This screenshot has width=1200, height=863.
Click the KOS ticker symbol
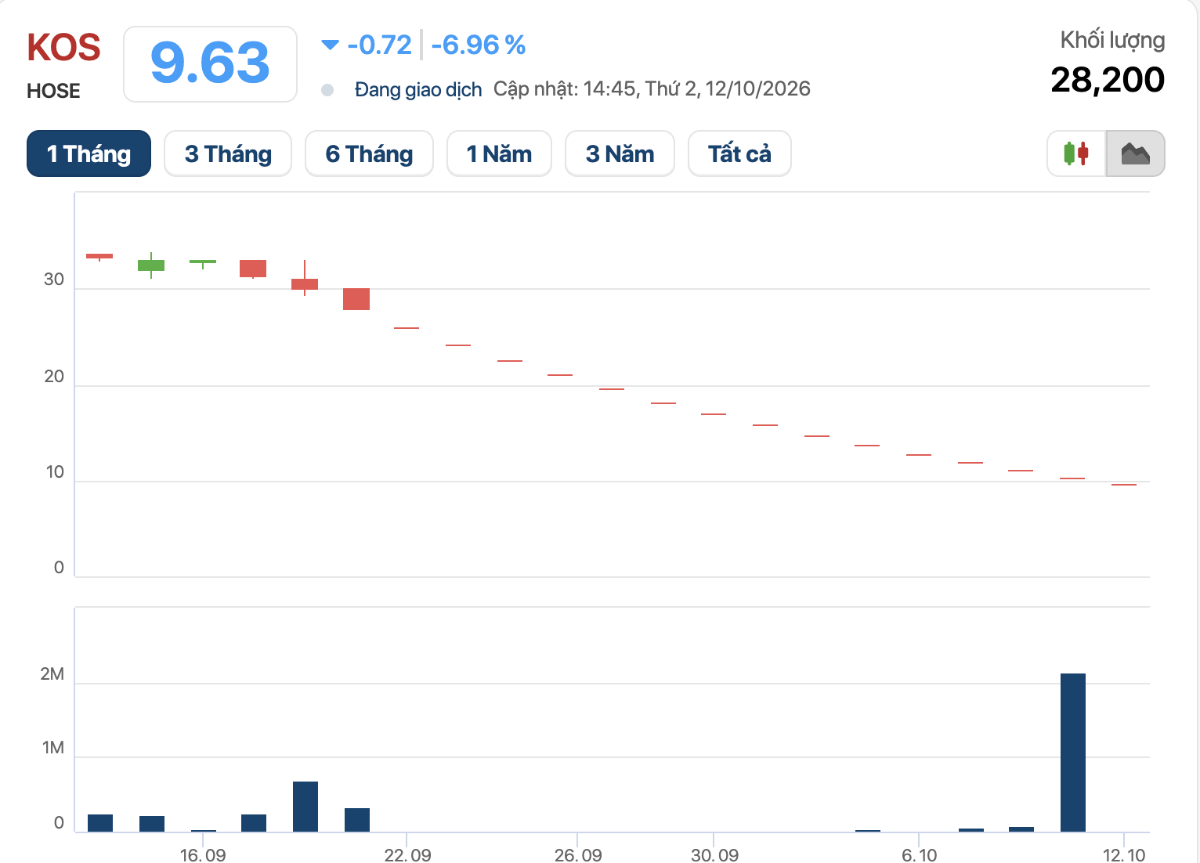tap(63, 47)
